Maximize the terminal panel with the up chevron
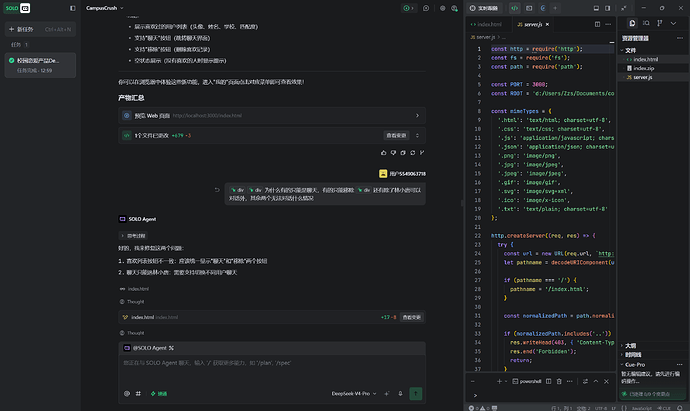This screenshot has height=411, width=690. click(x=596, y=382)
